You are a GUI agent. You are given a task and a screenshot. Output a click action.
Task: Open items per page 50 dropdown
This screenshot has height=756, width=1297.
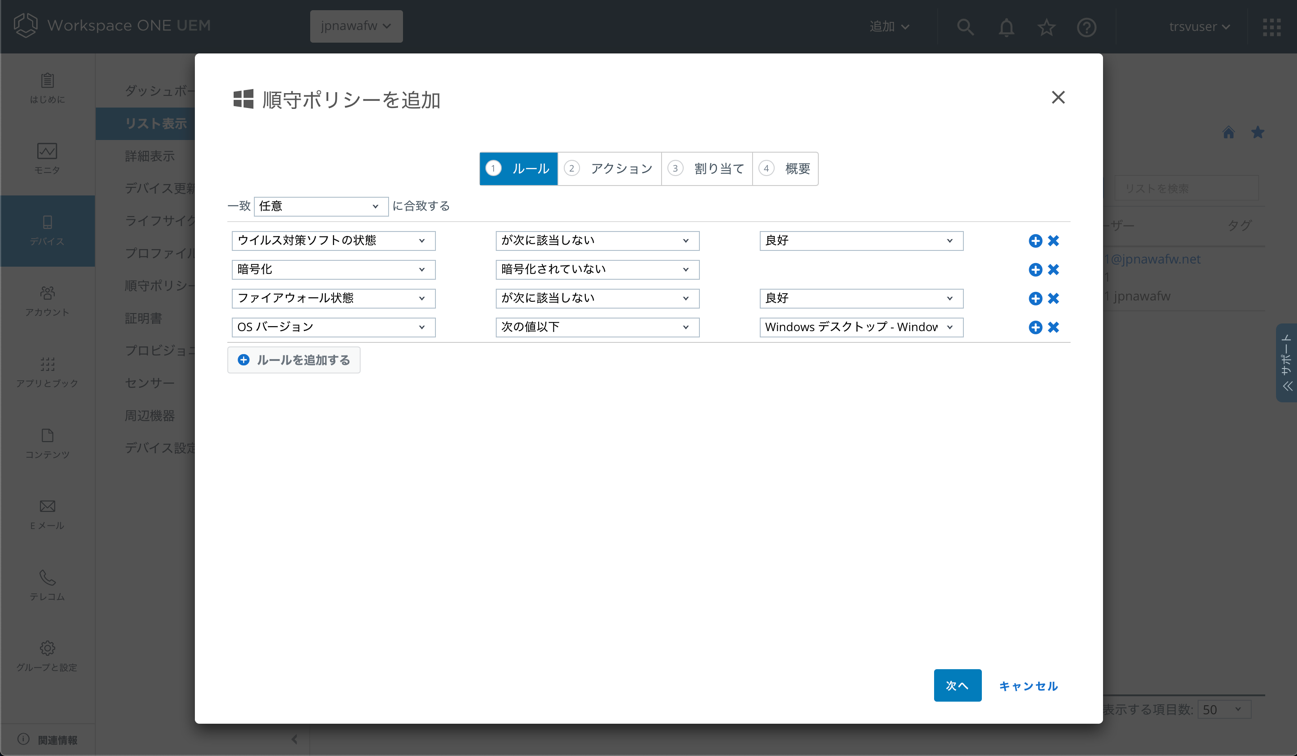click(1224, 709)
